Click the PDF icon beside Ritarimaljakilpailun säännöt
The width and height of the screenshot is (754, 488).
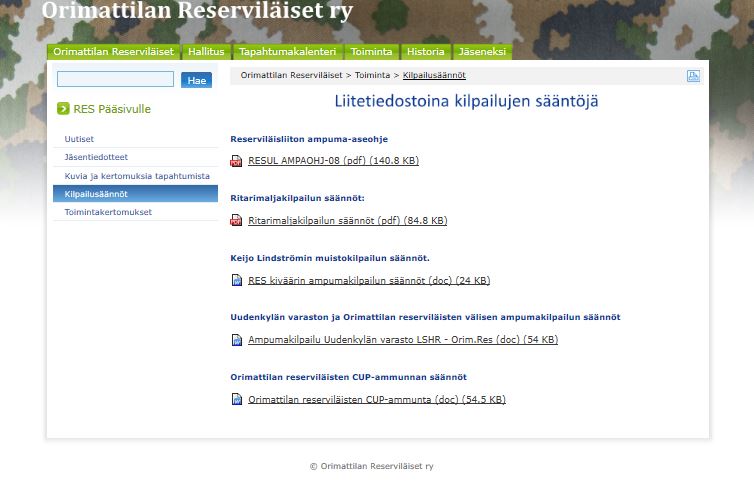click(236, 221)
